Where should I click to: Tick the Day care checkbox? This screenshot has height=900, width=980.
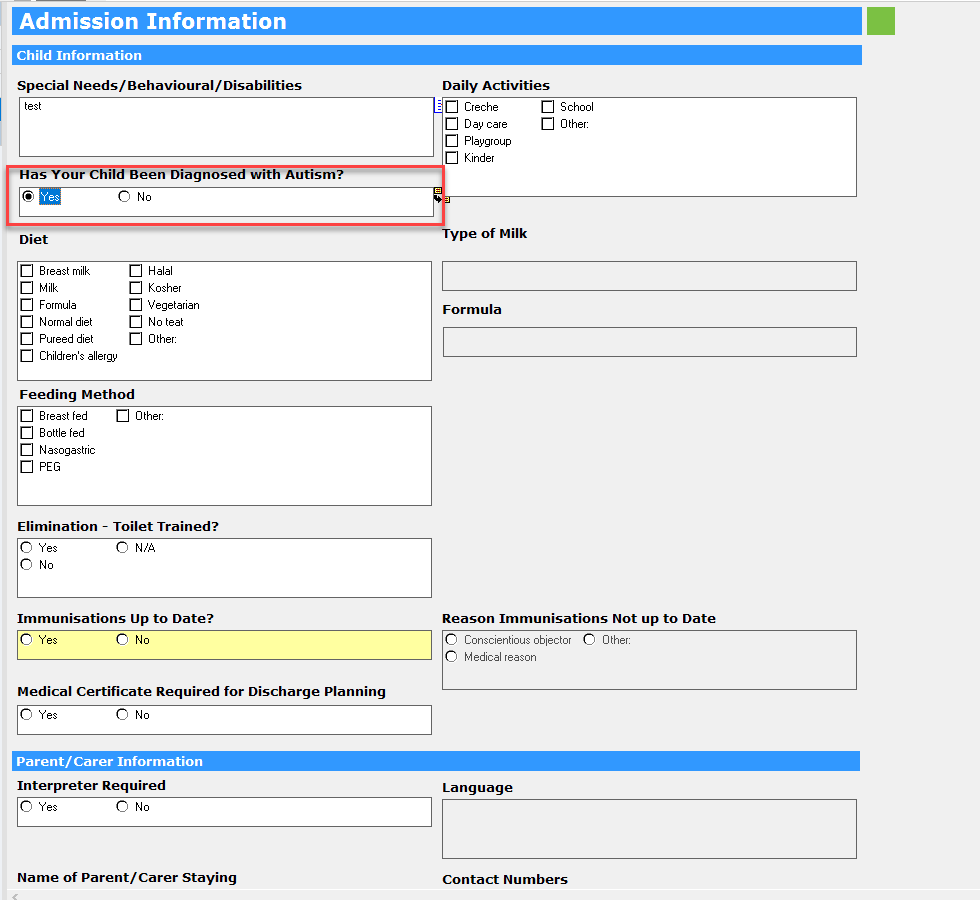[x=452, y=124]
